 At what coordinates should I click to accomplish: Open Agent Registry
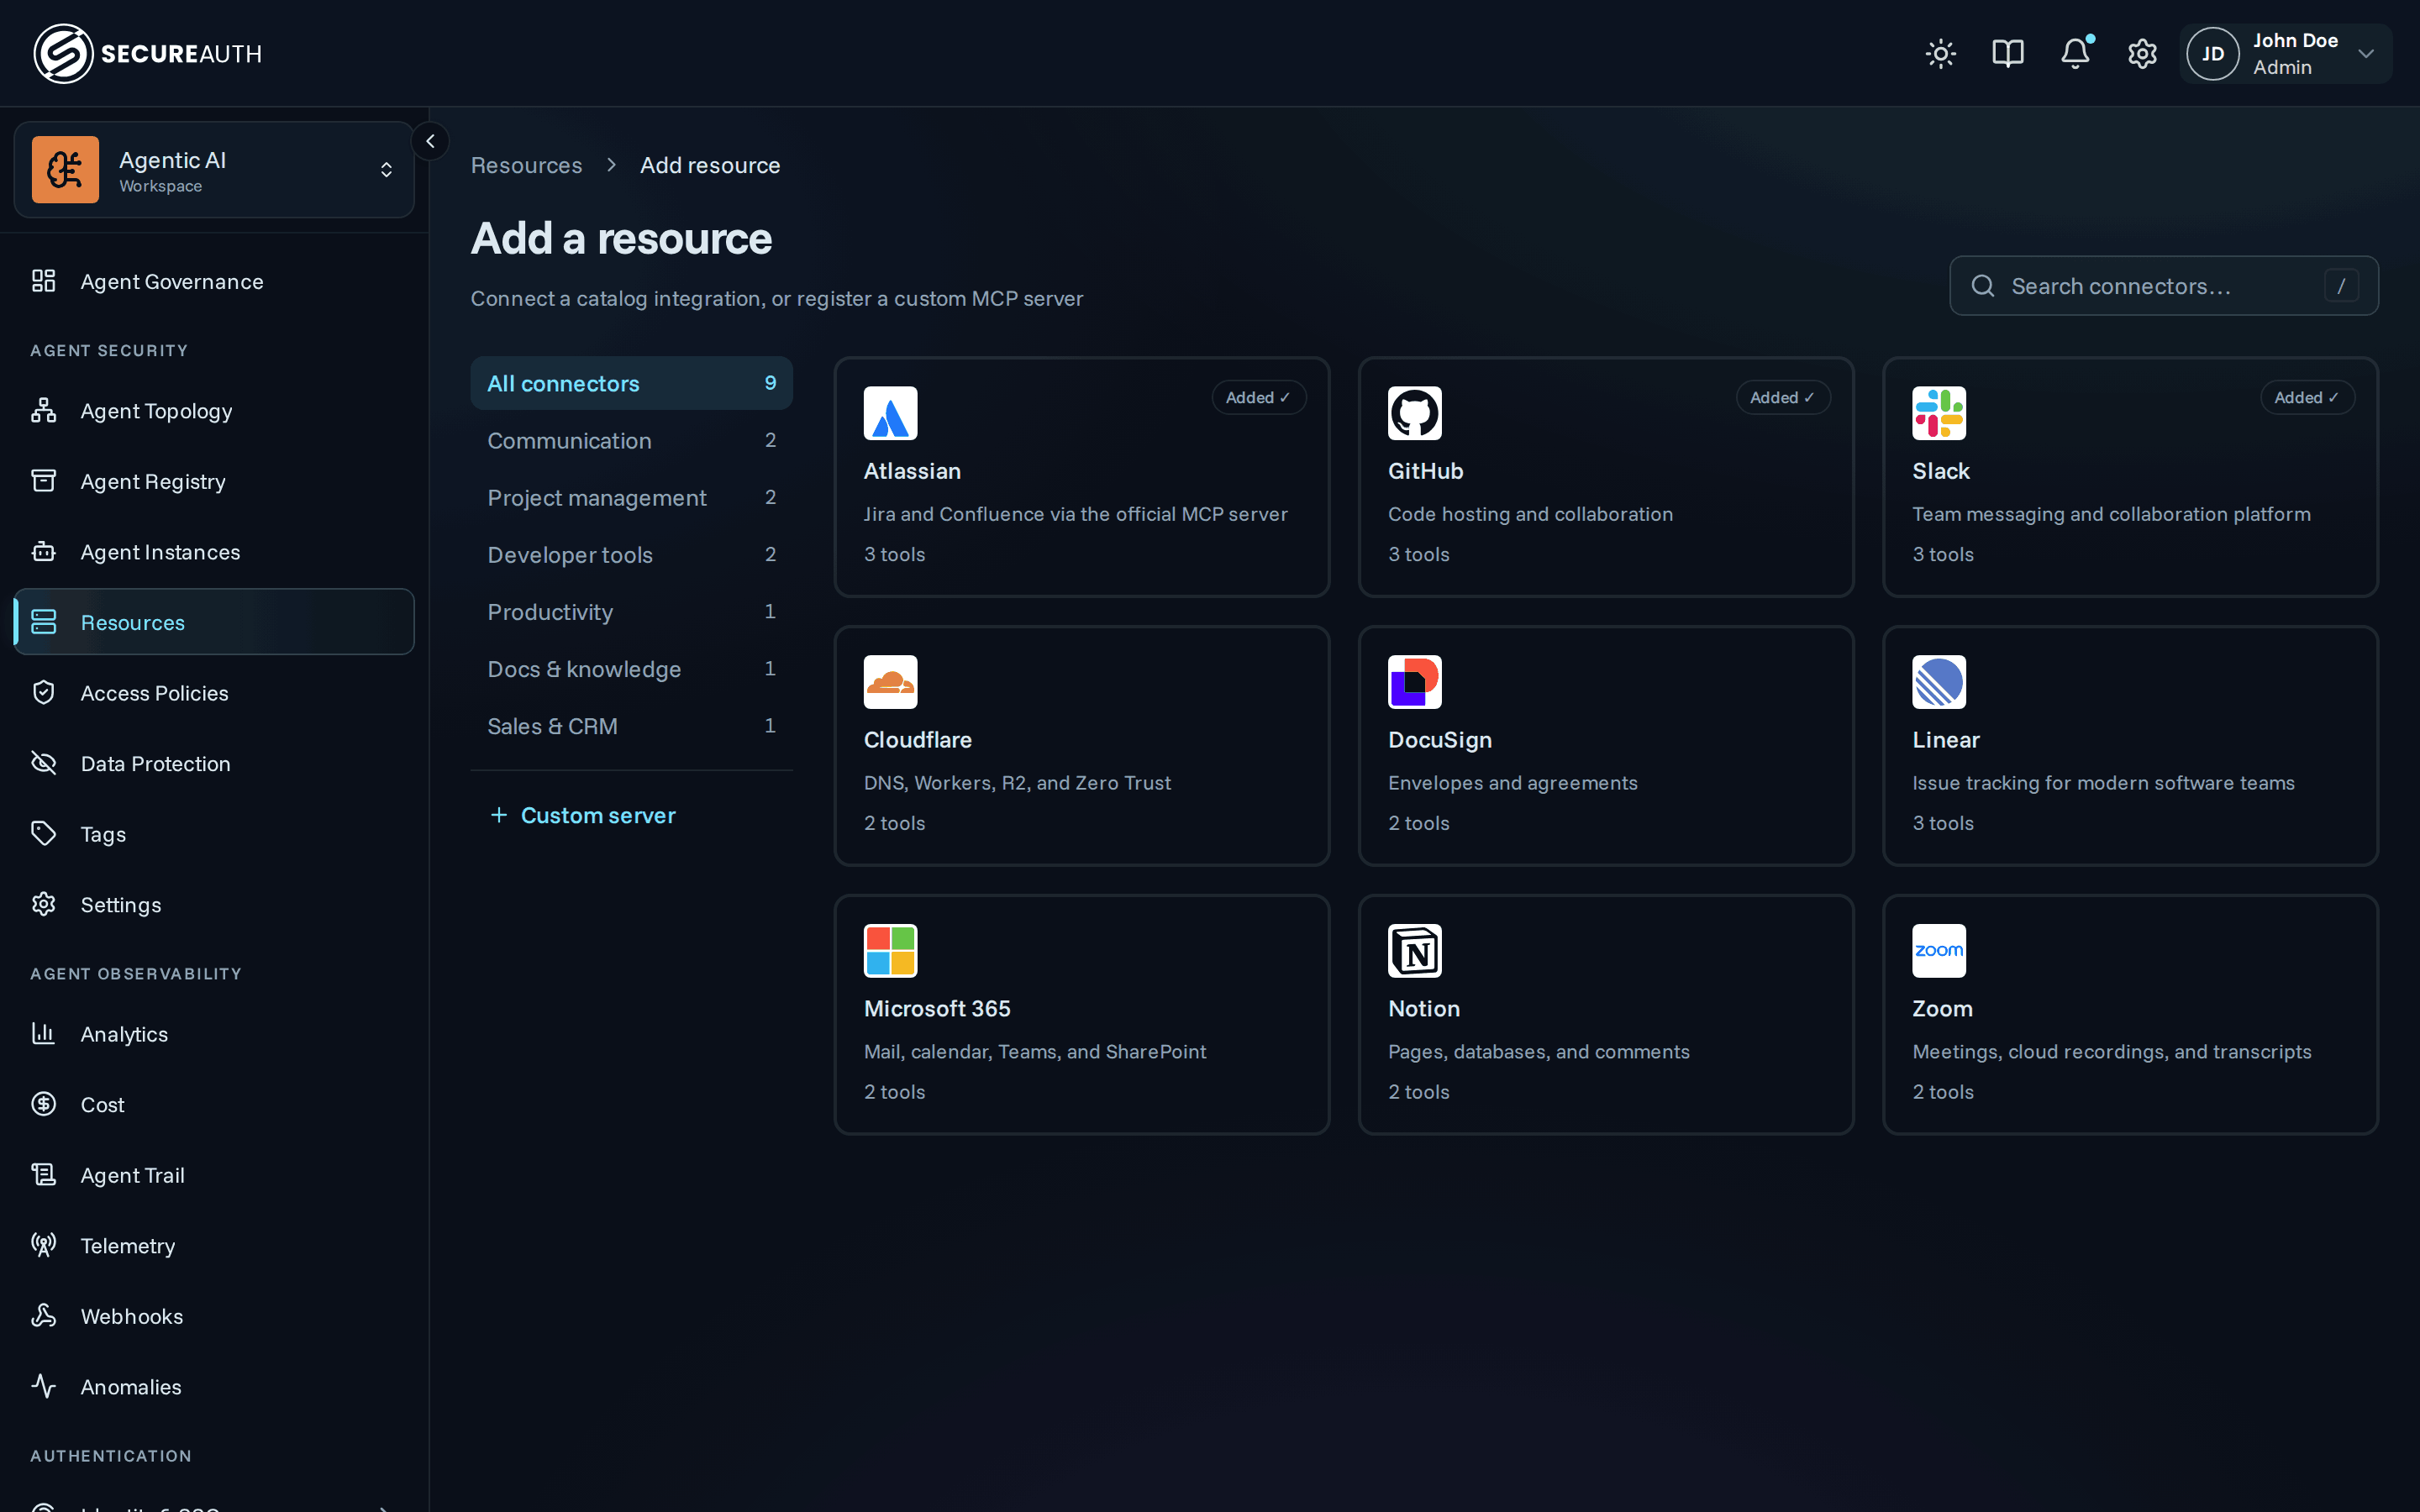tap(214, 482)
